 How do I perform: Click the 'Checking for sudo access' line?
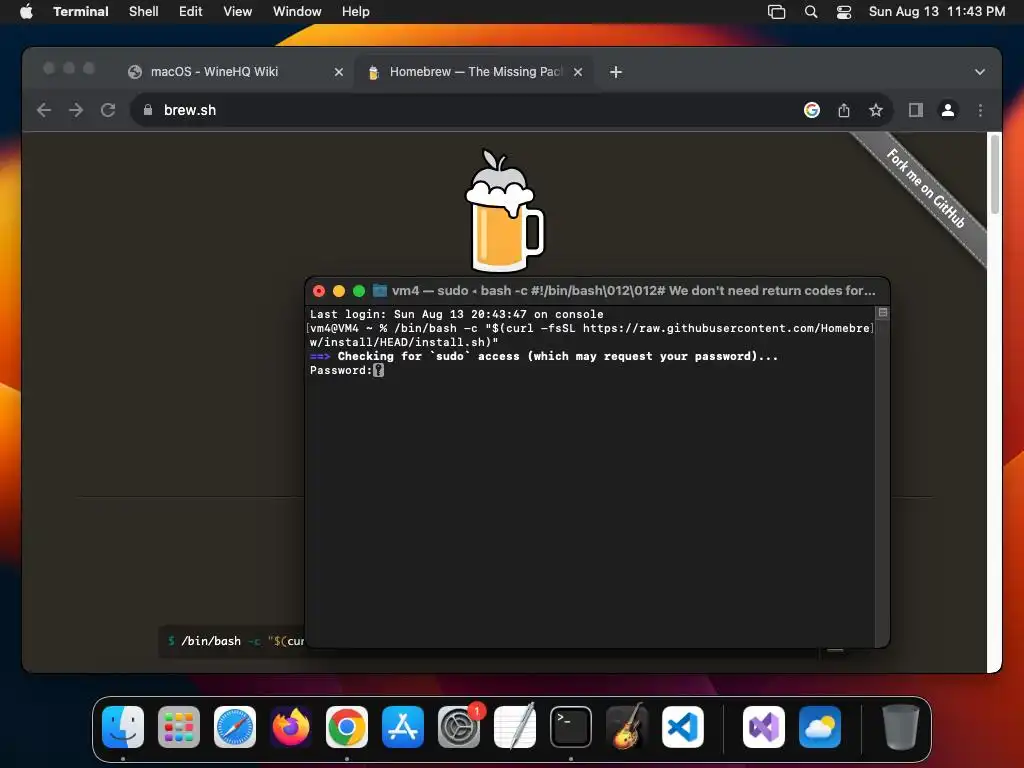(544, 357)
